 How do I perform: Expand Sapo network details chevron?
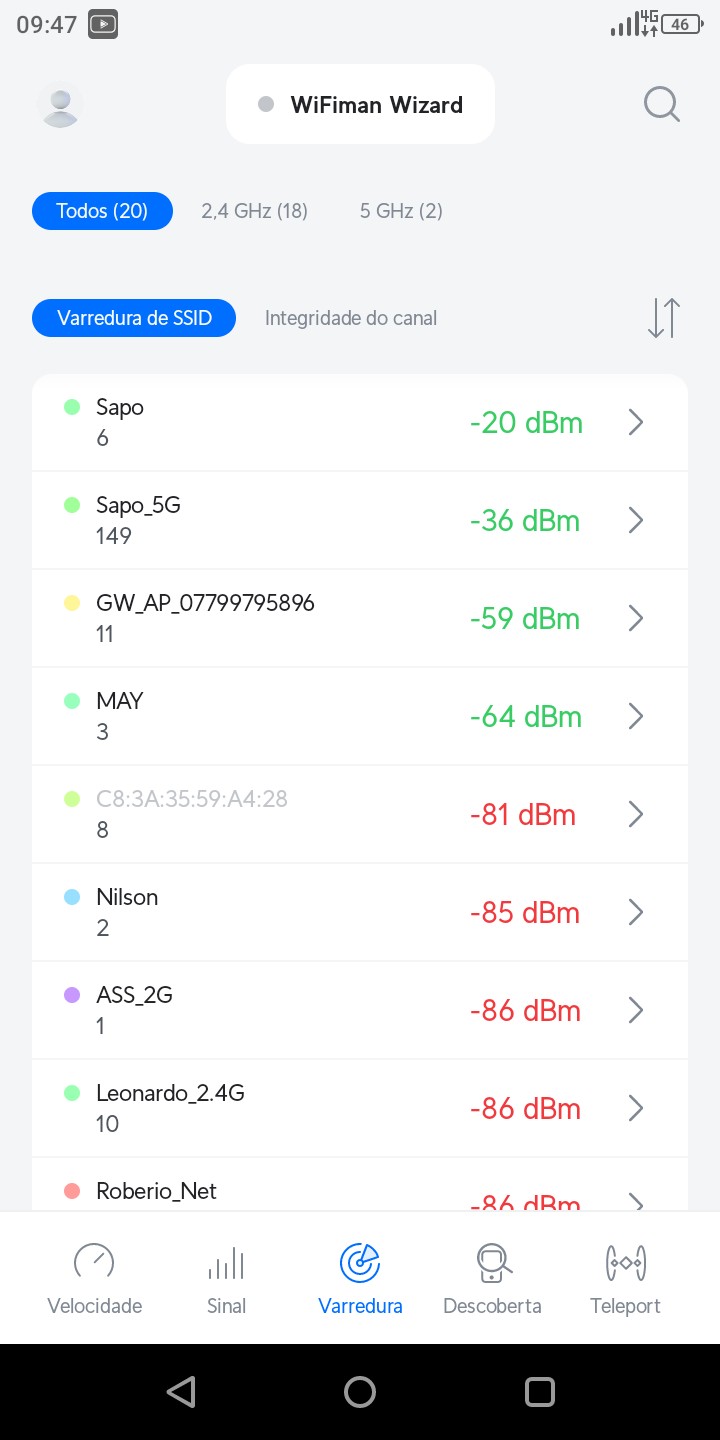click(635, 423)
